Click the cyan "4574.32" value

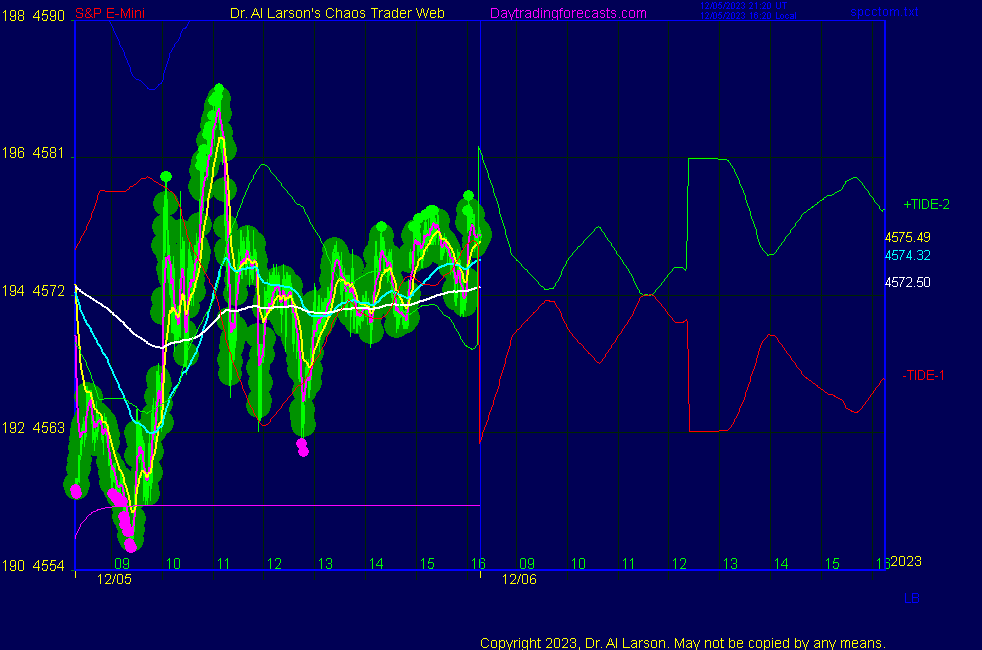[907, 255]
